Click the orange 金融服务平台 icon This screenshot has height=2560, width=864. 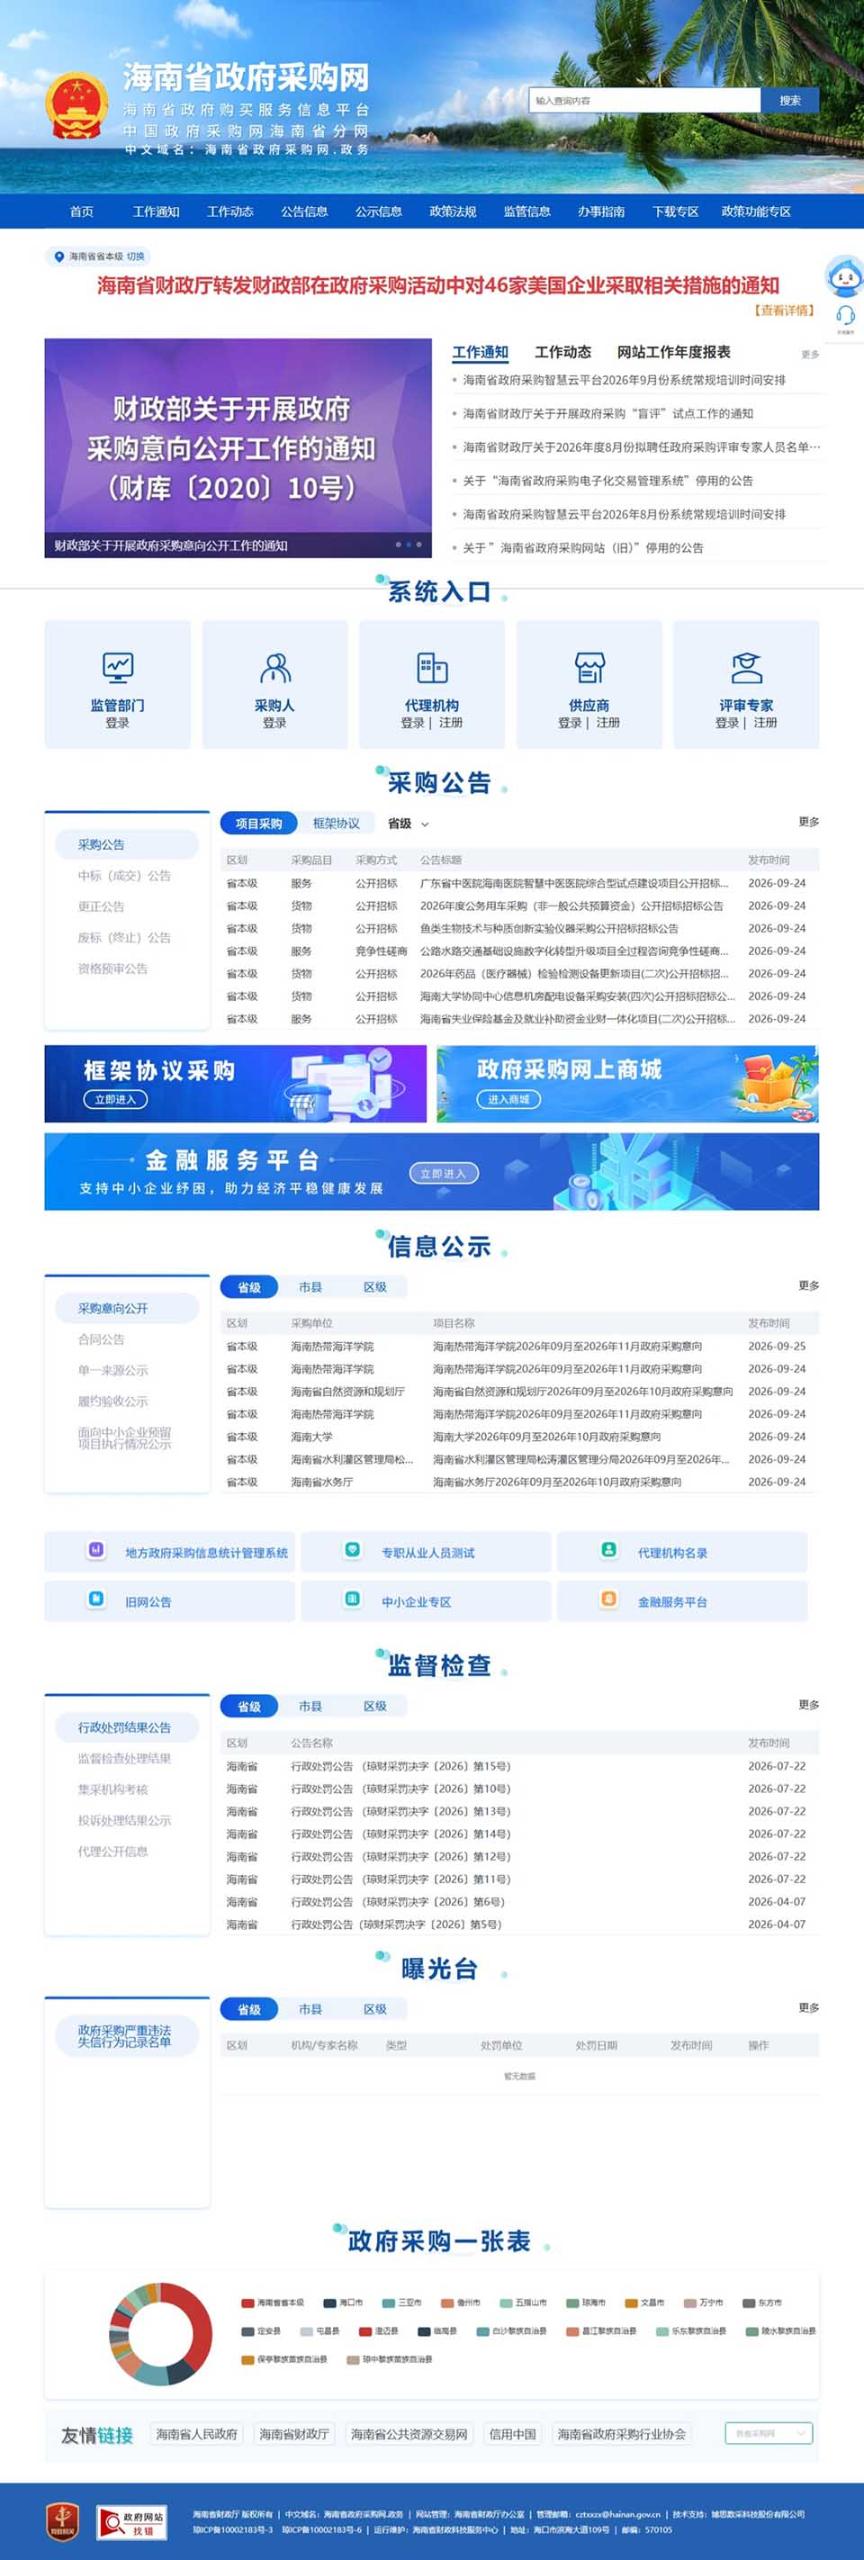[608, 1599]
